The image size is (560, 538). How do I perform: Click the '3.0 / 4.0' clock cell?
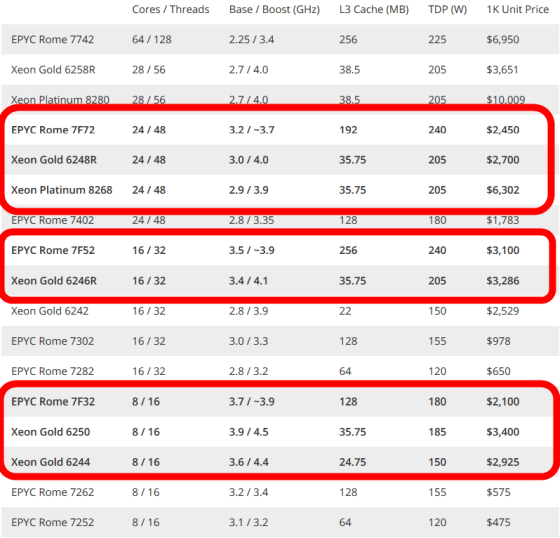click(x=249, y=160)
